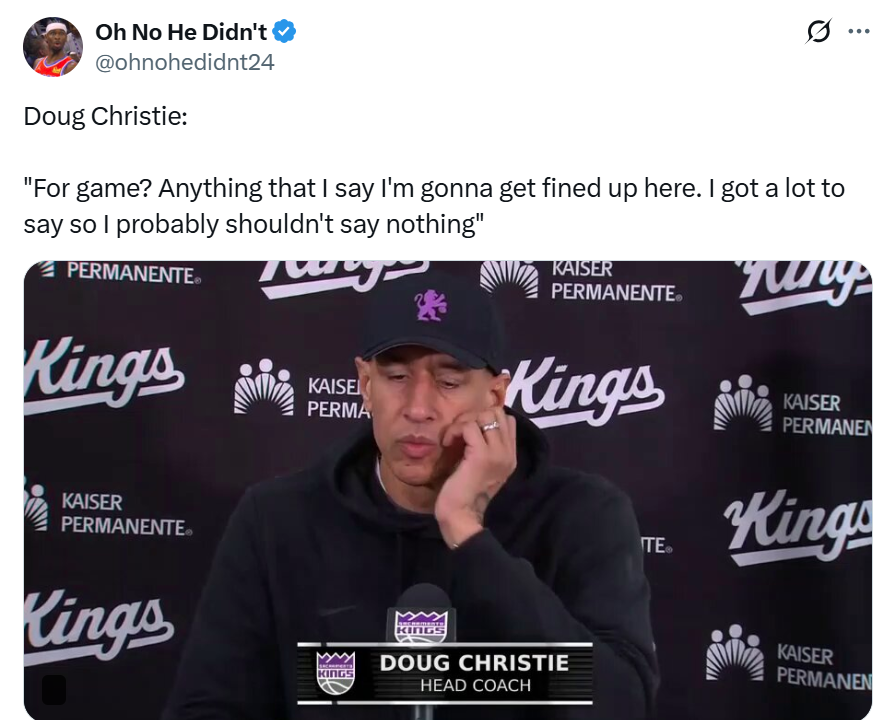Expand the post's three-dot more menu
The height and width of the screenshot is (720, 883).
tap(858, 31)
